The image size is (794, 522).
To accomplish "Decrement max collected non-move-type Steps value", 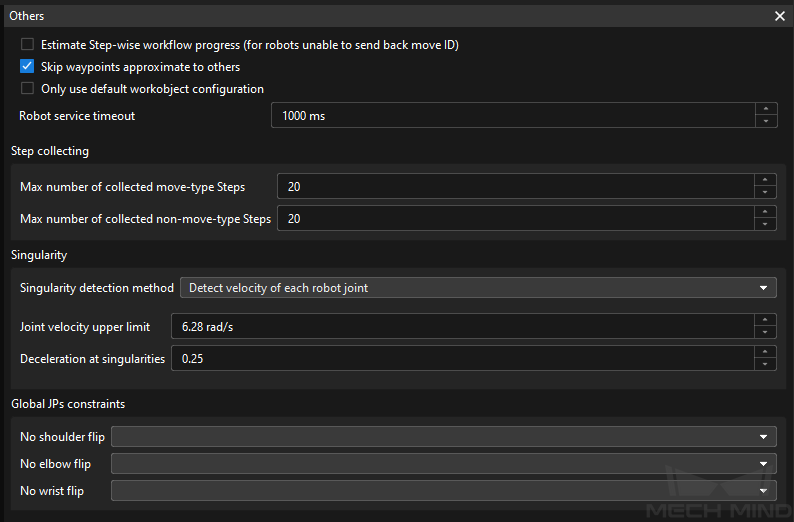I will tap(765, 224).
